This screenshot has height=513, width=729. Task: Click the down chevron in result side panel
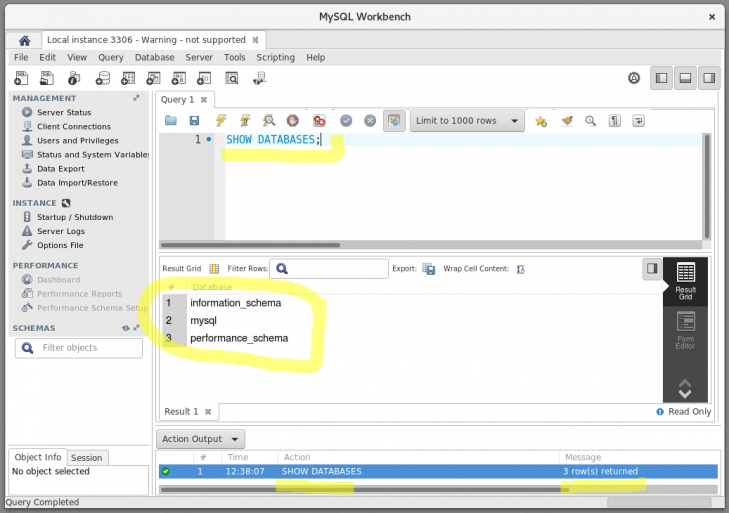click(685, 393)
